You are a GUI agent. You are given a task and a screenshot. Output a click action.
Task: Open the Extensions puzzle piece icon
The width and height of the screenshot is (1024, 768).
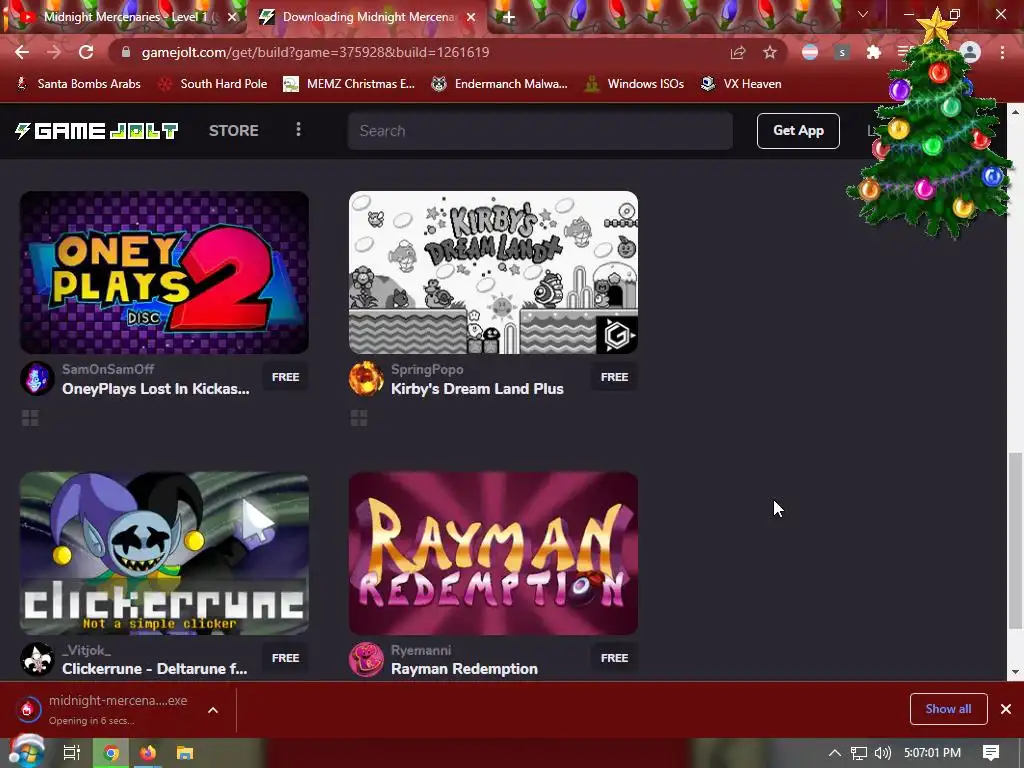pos(874,52)
